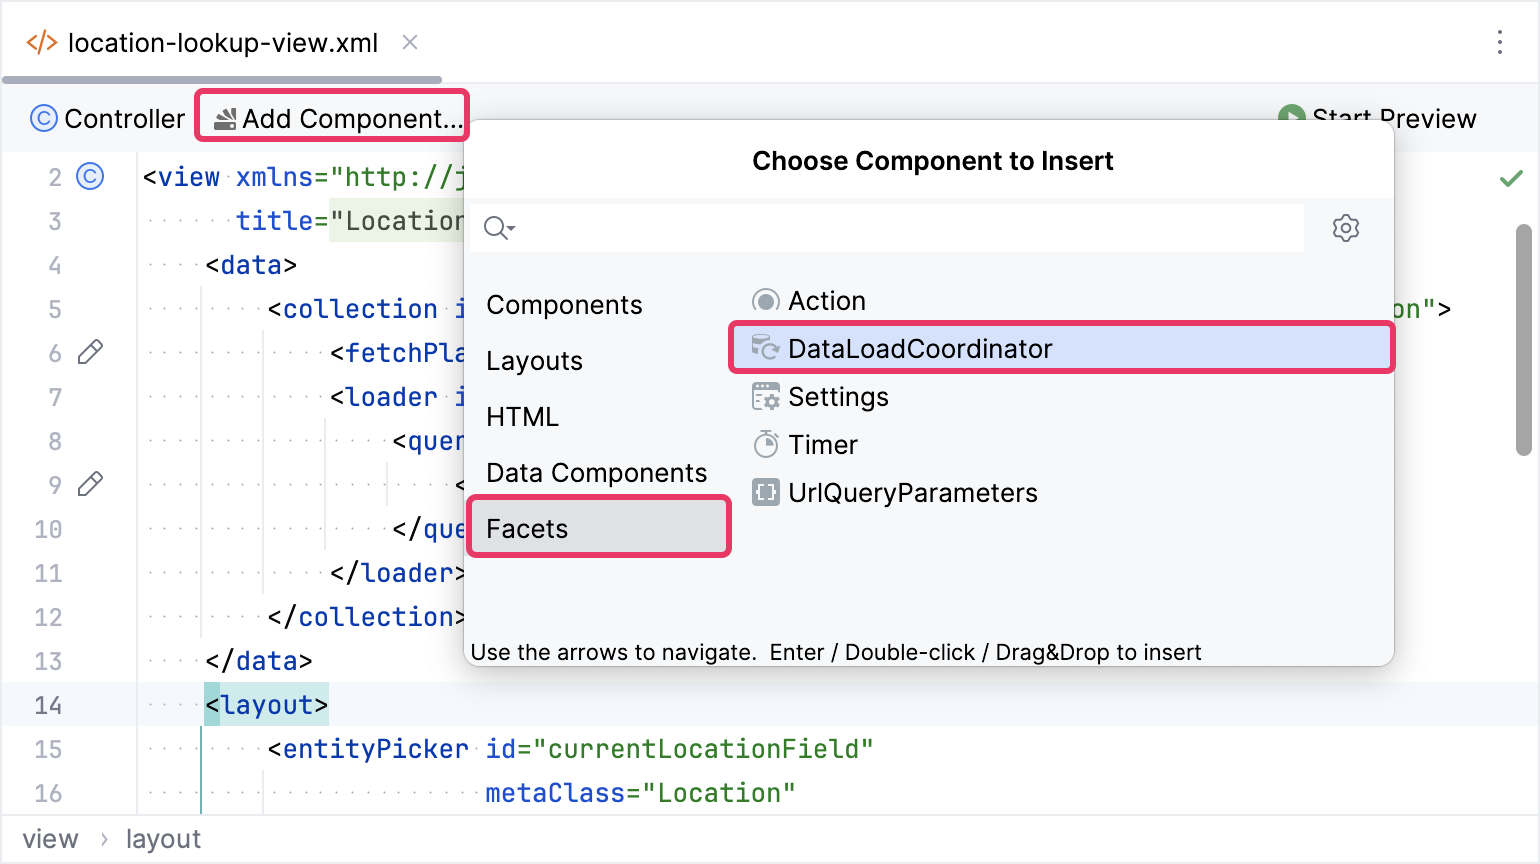Screen dimensions: 1540x864
Task: Open the editor kebab menu at top right
Action: (x=1499, y=42)
